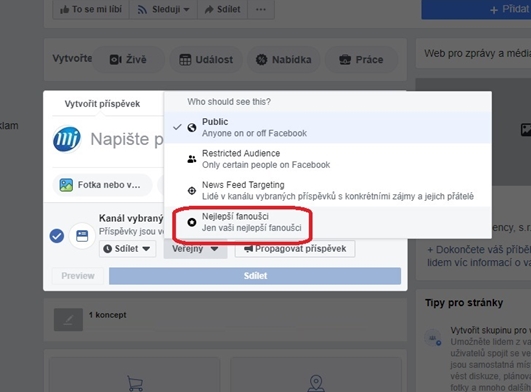Click the globe icon beside Public
This screenshot has height=392, width=531.
point(192,128)
